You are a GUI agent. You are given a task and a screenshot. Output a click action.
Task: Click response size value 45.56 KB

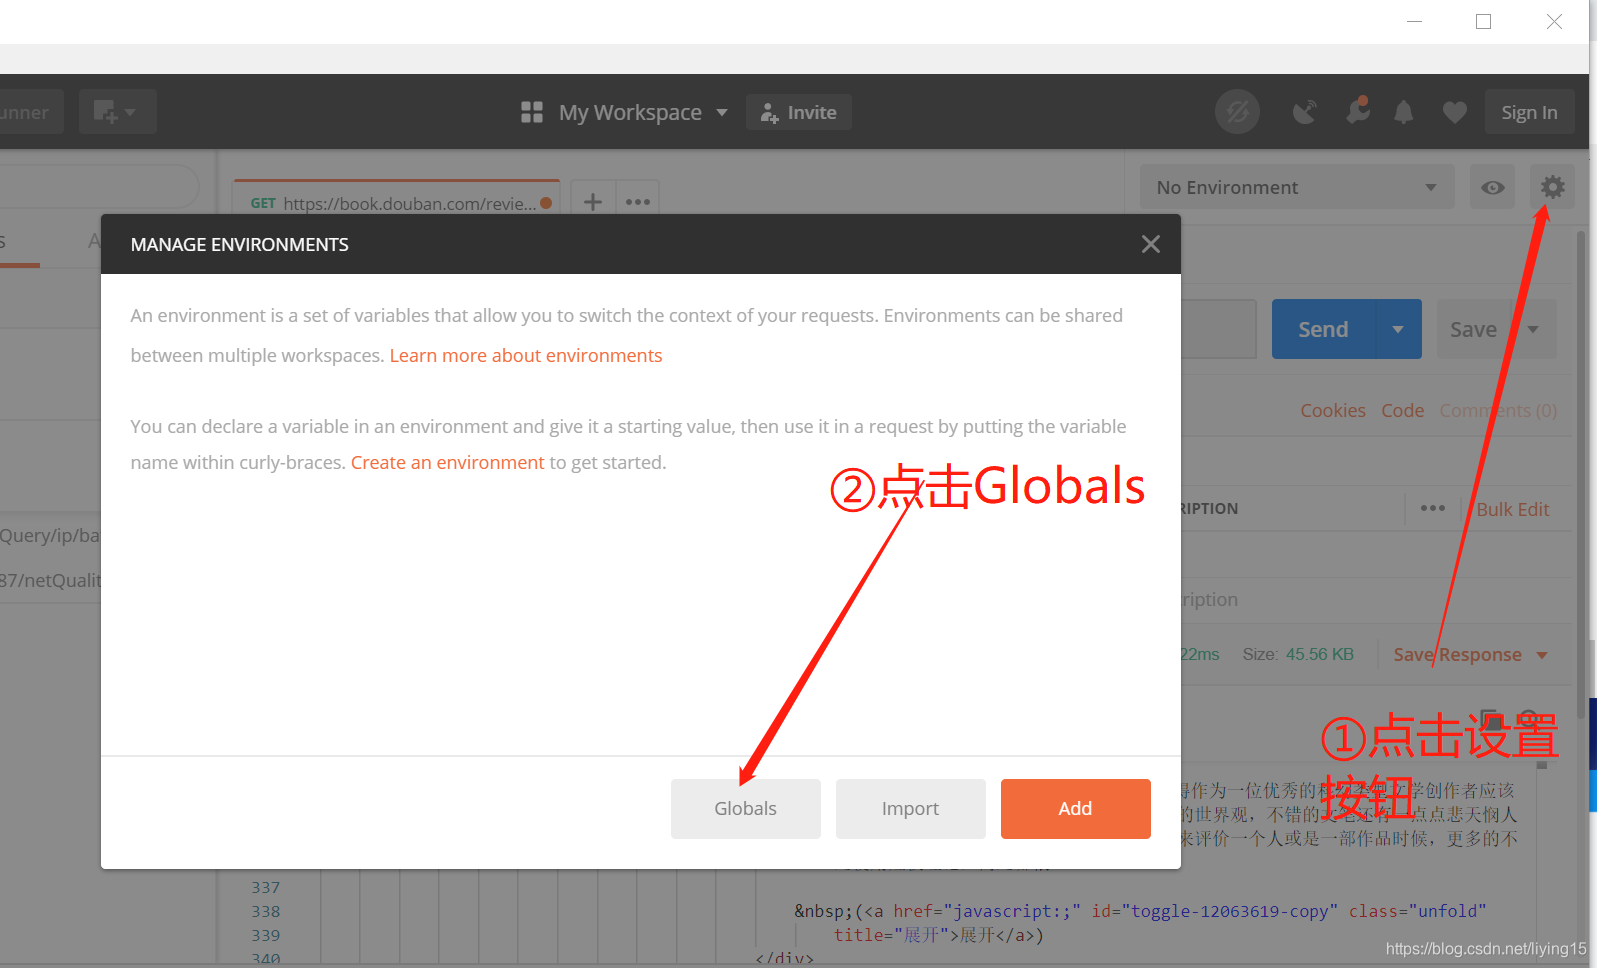[x=1319, y=654]
